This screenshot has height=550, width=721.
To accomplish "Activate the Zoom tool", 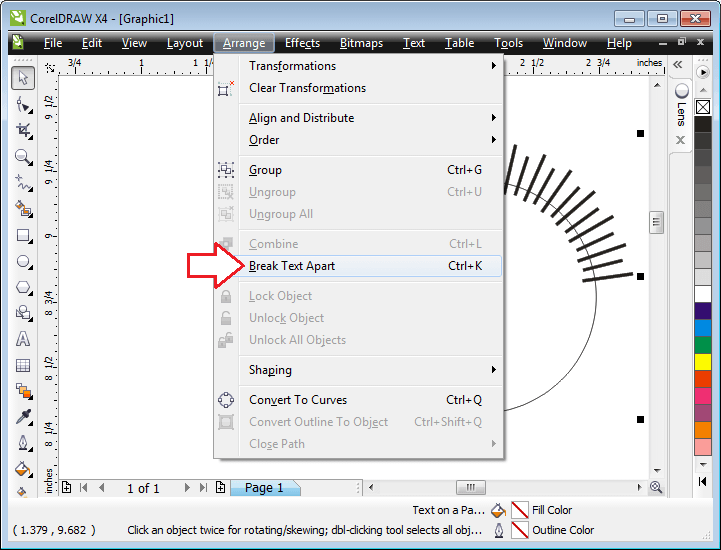I will tap(23, 156).
